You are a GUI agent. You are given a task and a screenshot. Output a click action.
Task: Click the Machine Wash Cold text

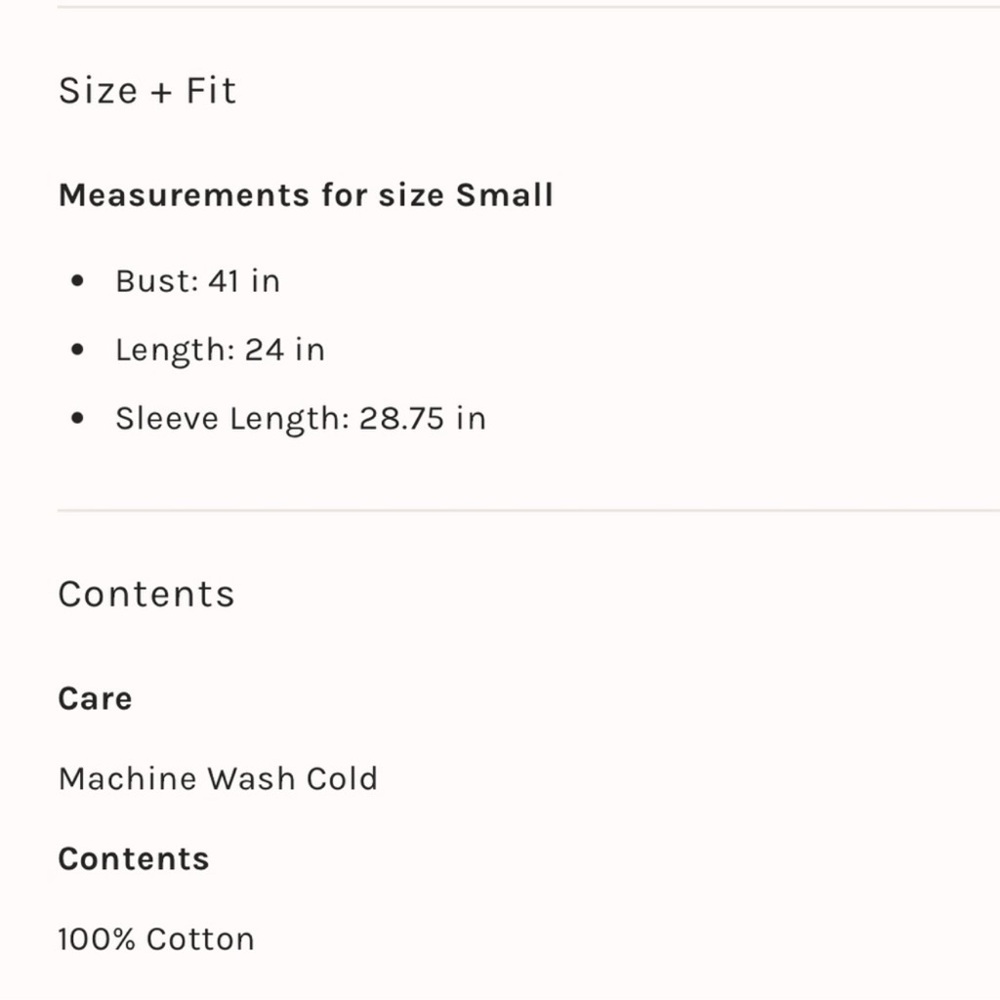coord(218,778)
